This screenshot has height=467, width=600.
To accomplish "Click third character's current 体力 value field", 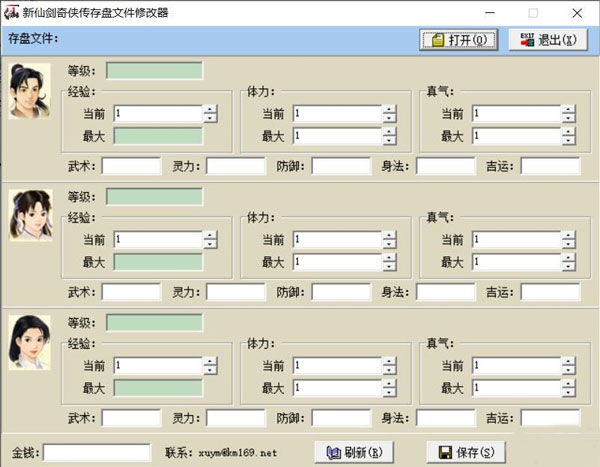I will click(x=338, y=366).
